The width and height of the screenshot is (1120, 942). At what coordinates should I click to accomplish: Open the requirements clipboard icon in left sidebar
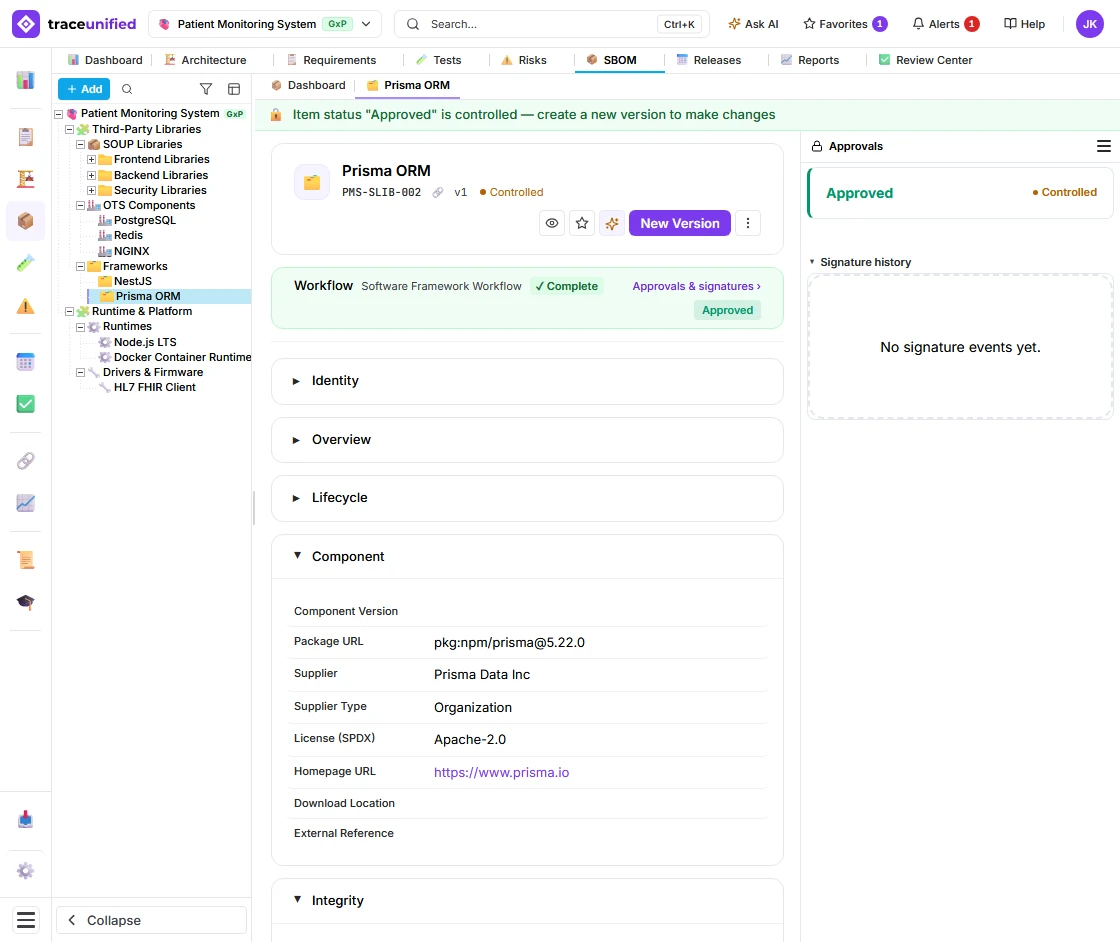point(26,136)
